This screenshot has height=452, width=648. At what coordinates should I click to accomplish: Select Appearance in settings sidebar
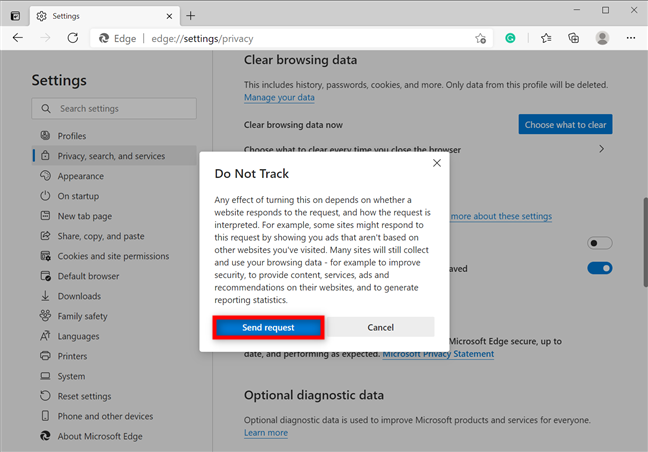click(80, 176)
